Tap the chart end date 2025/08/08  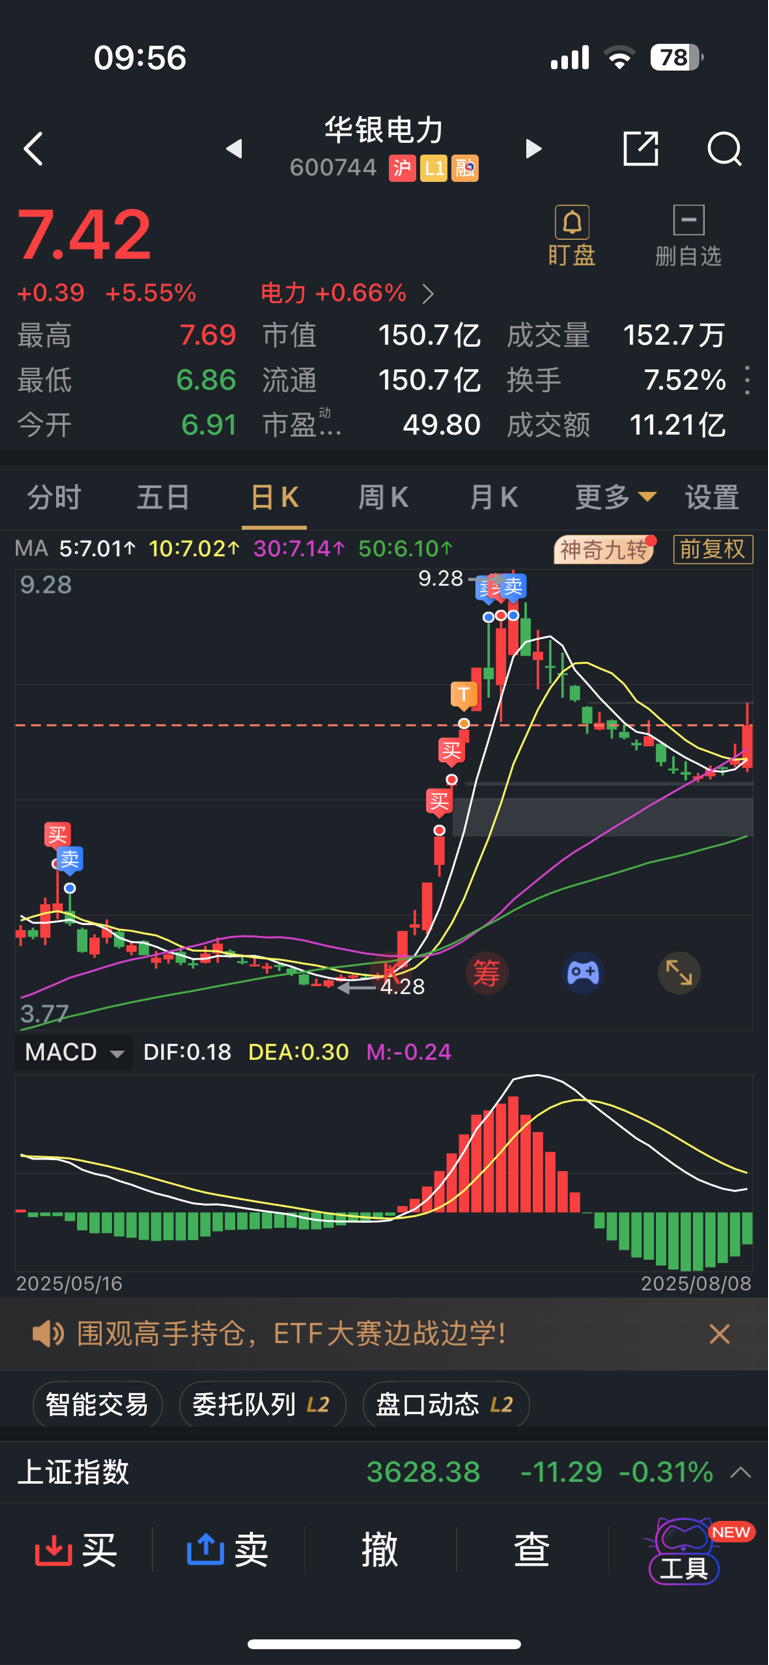click(x=696, y=1283)
